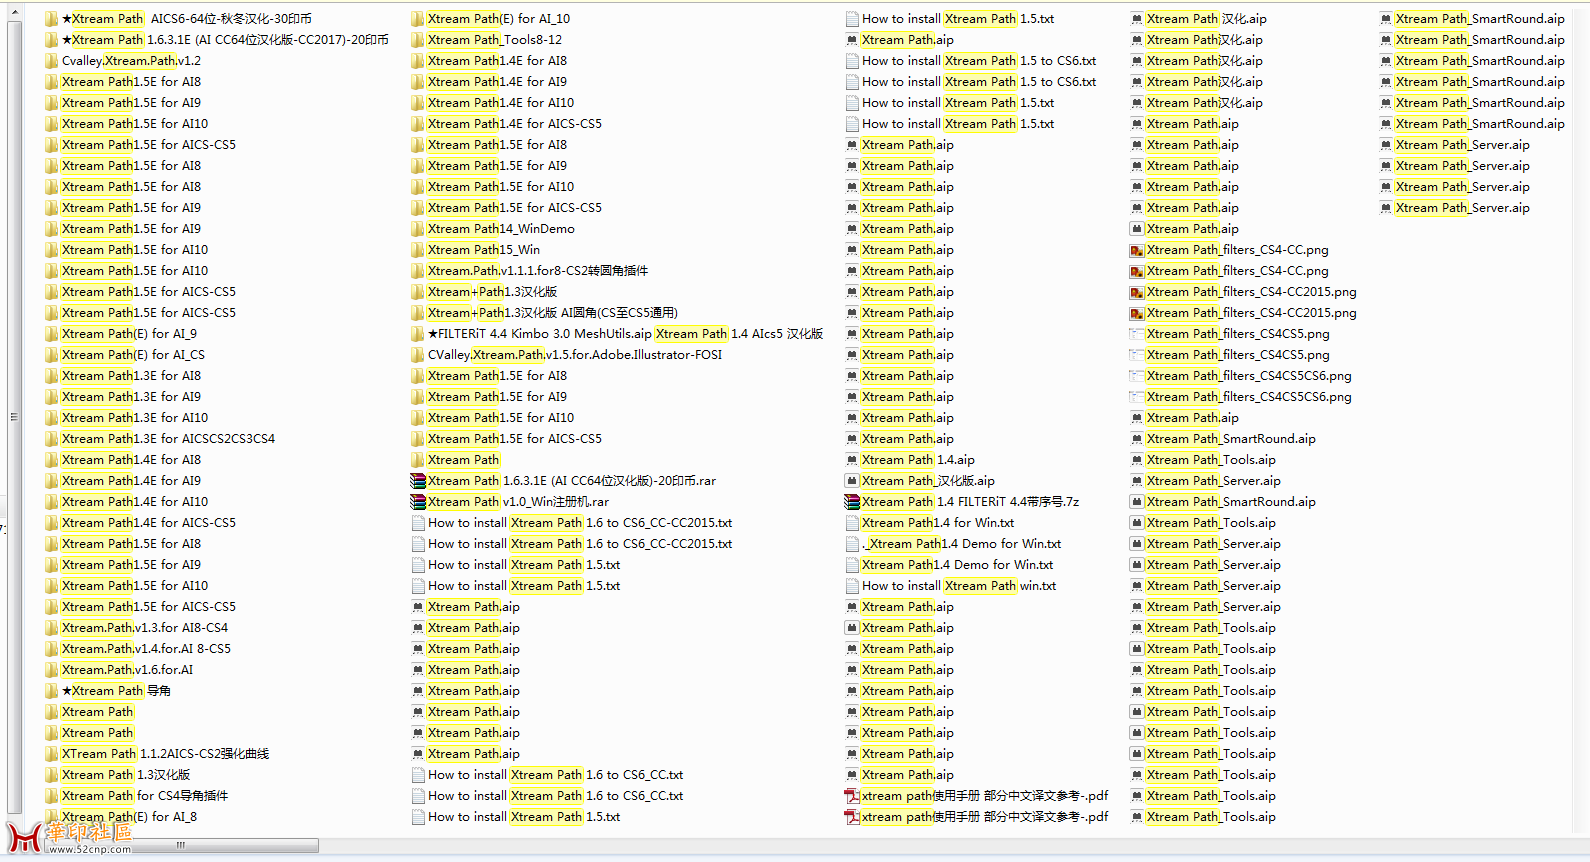1590x862 pixels.
Task: Select the Xtream Path 1.4 FILTERiT 4.4带序号.7z archive icon
Action: [x=852, y=502]
